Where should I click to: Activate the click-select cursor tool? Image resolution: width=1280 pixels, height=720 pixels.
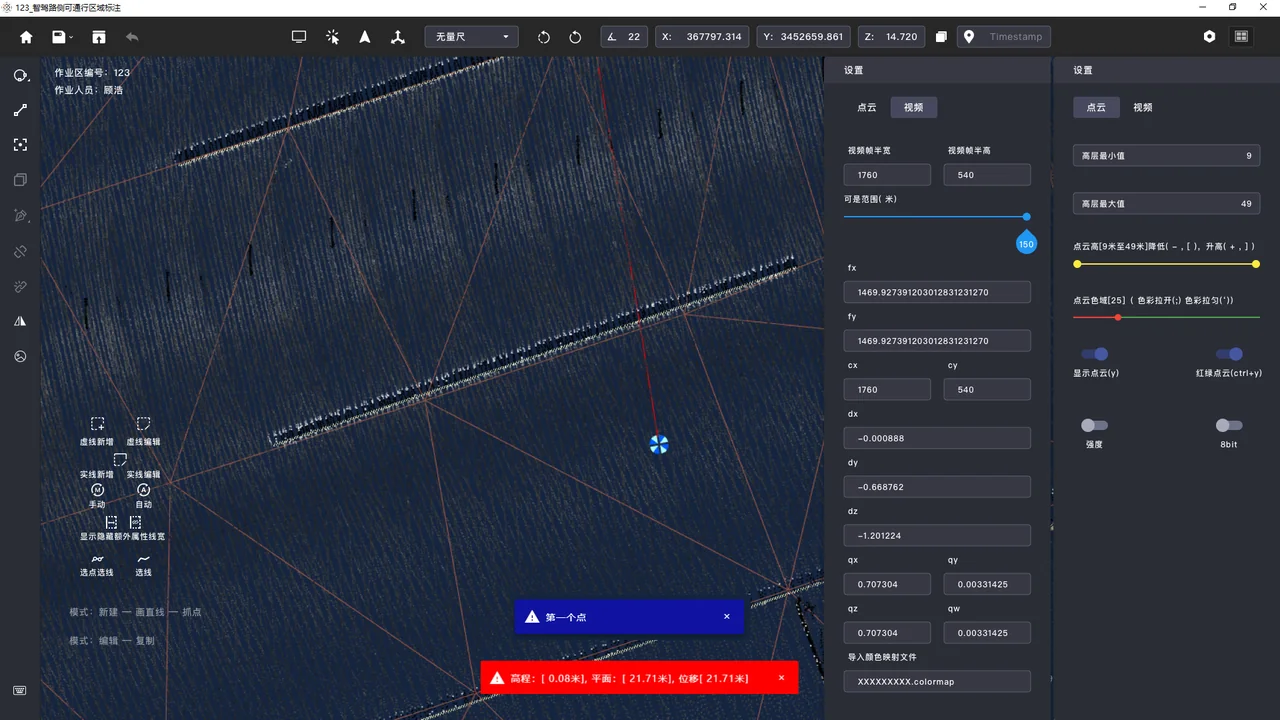pos(333,37)
